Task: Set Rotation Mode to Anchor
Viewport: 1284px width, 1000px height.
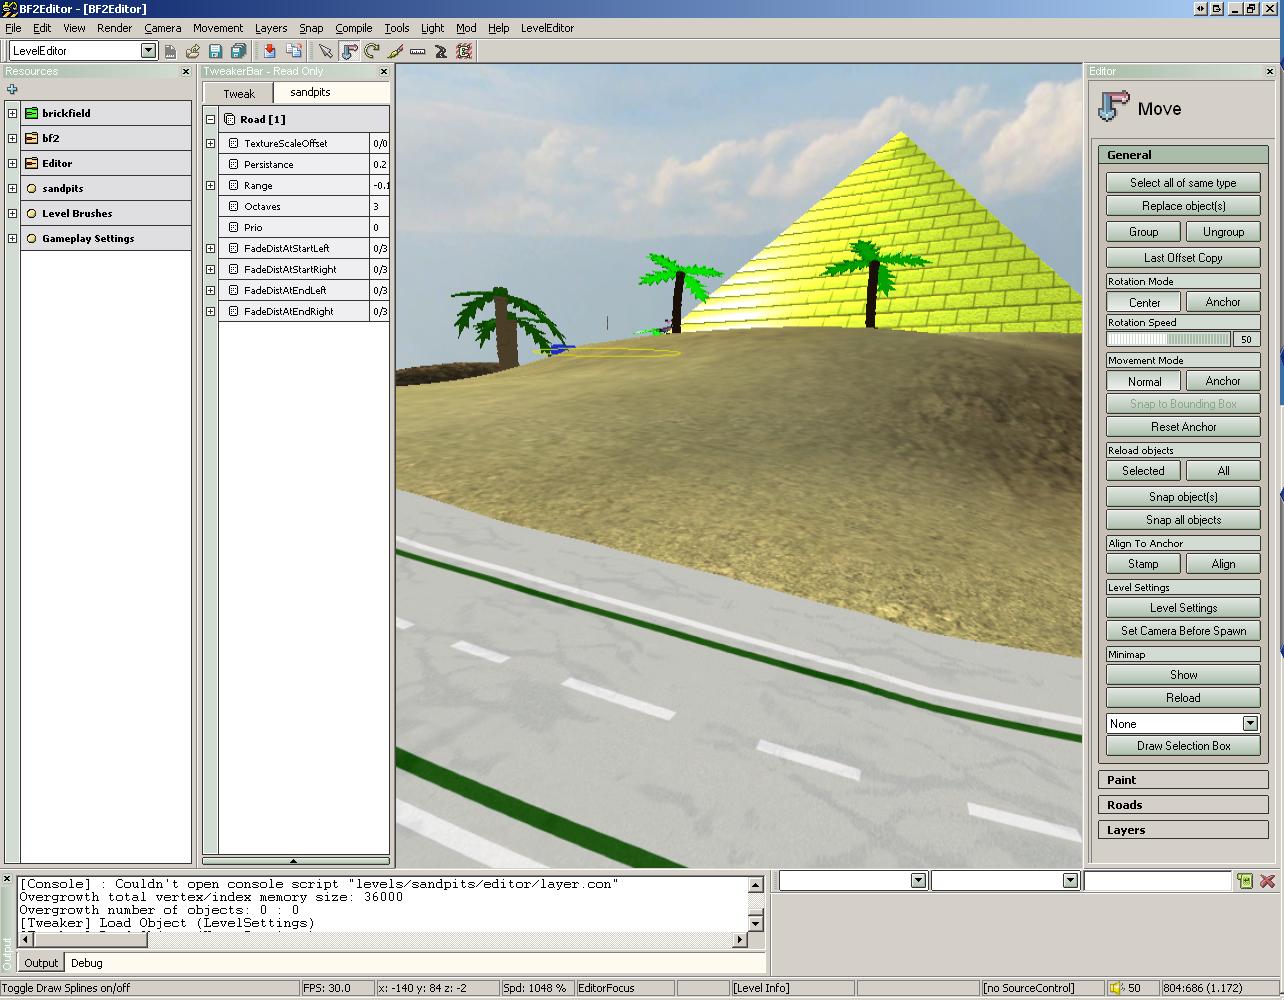Action: (x=1222, y=302)
